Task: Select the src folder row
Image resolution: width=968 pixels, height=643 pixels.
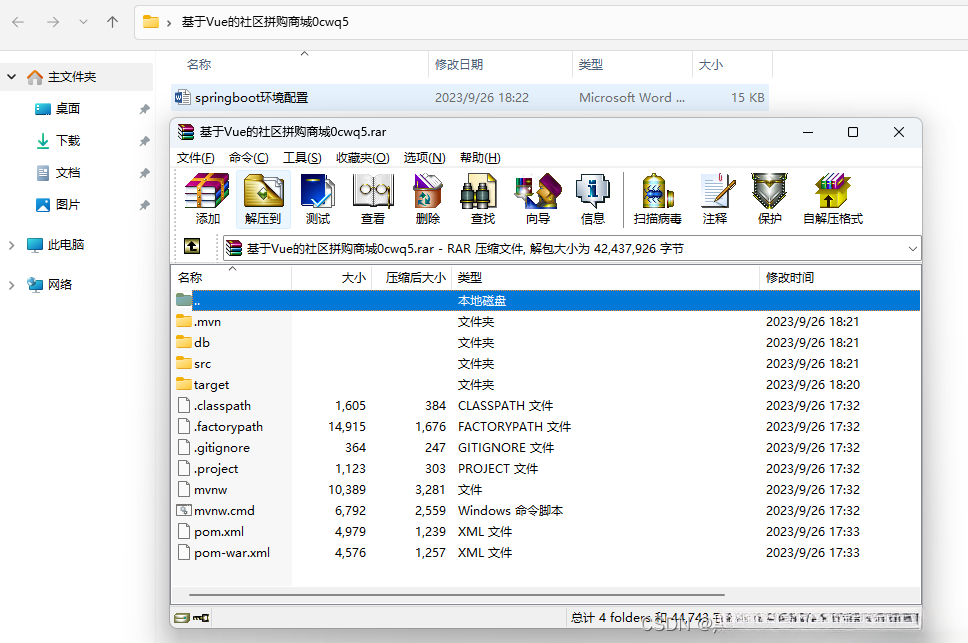Action: click(547, 363)
